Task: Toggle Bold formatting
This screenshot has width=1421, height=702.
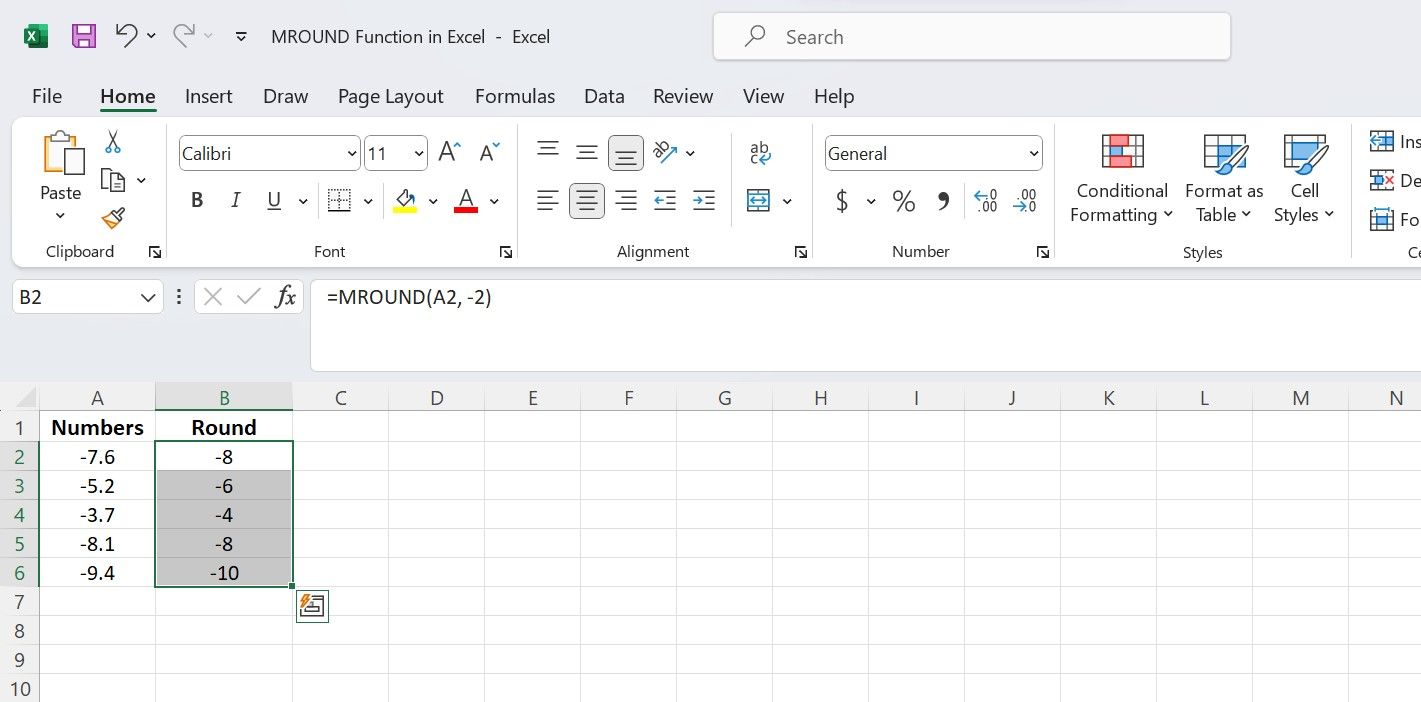Action: (197, 201)
